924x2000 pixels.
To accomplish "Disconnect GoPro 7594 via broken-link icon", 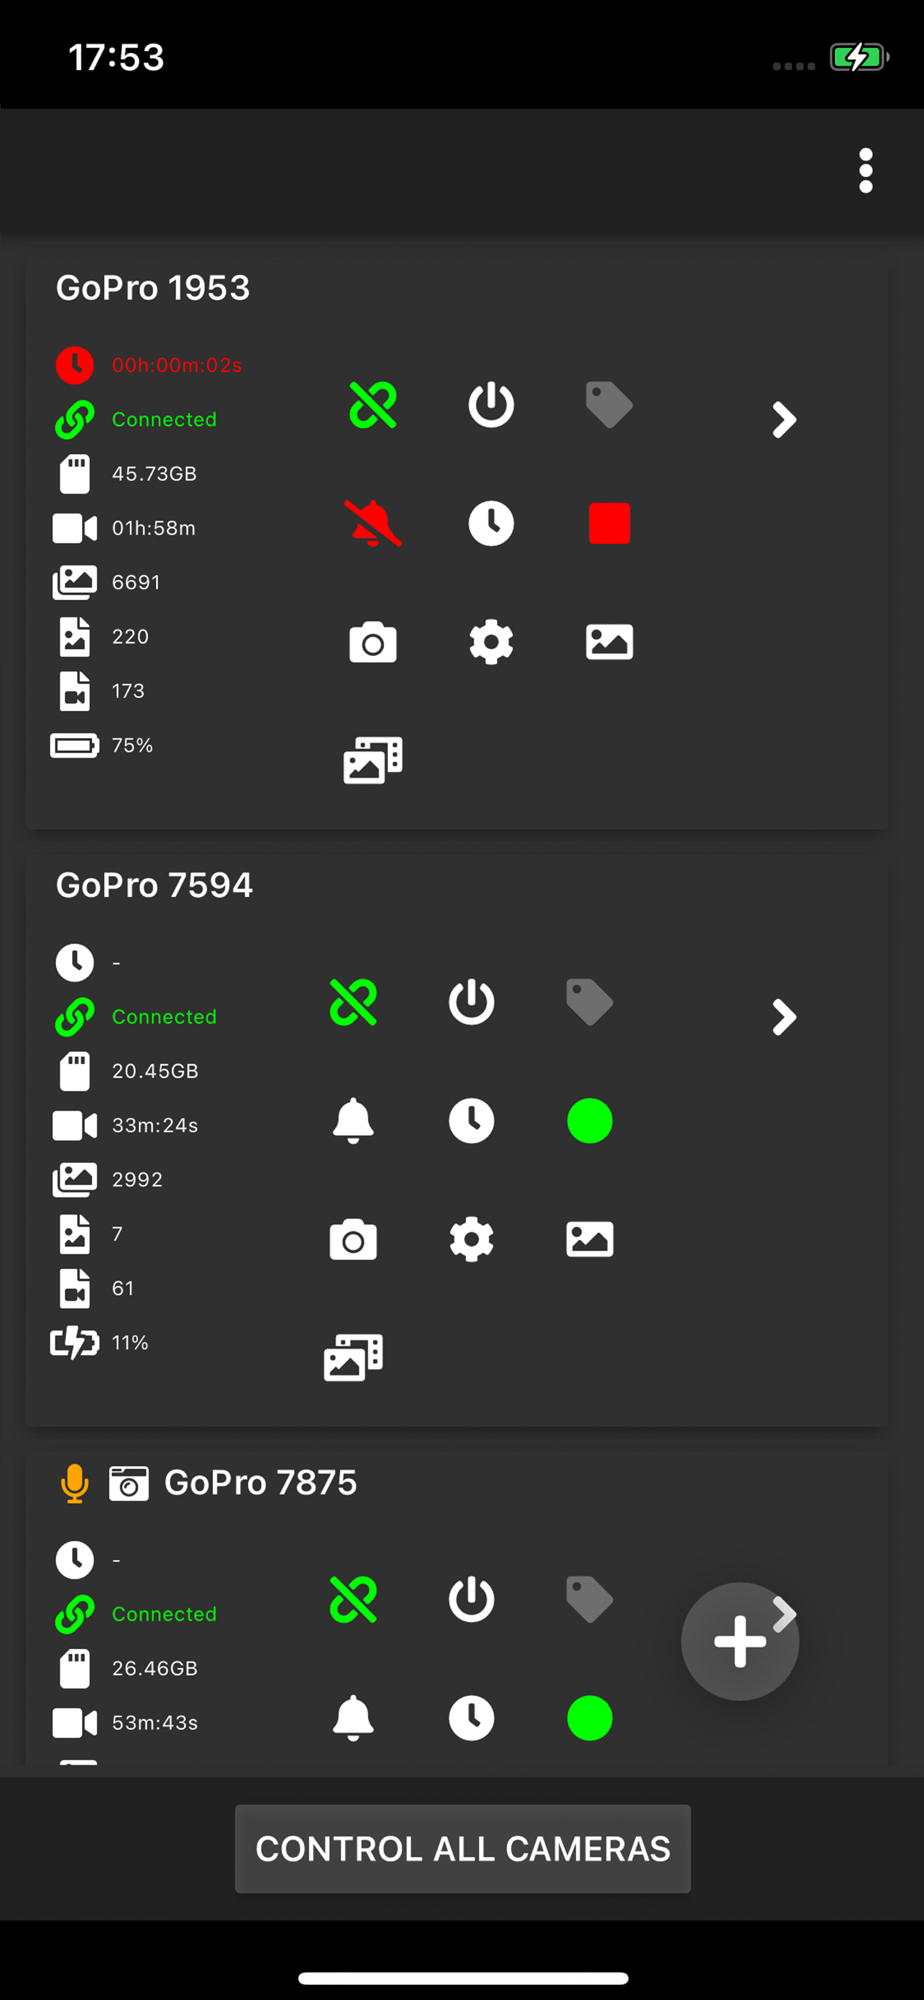I will point(353,1002).
